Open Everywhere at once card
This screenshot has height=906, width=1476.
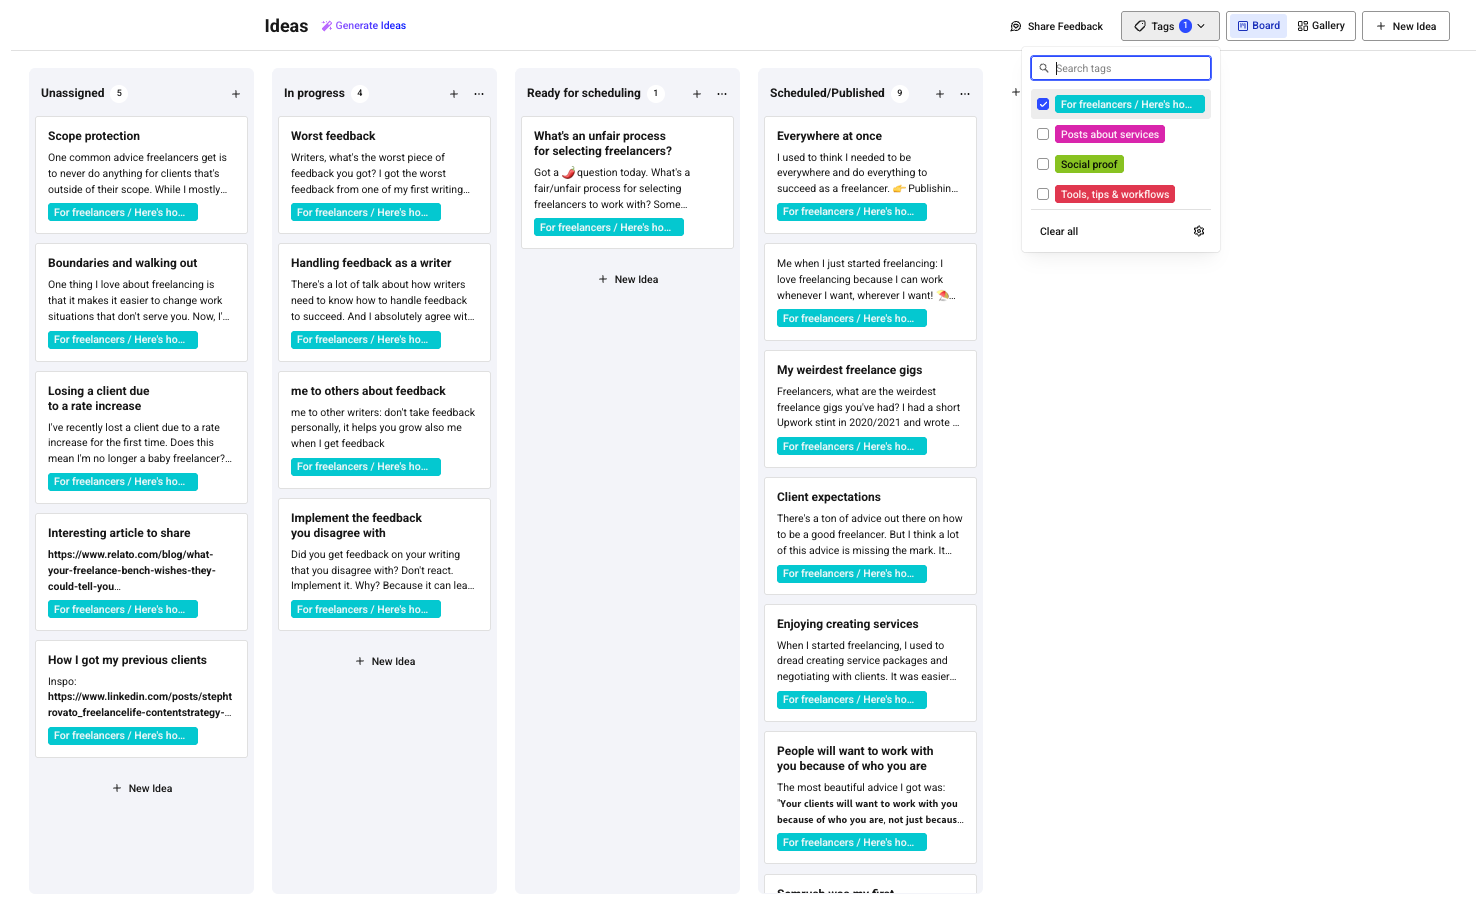pos(870,175)
